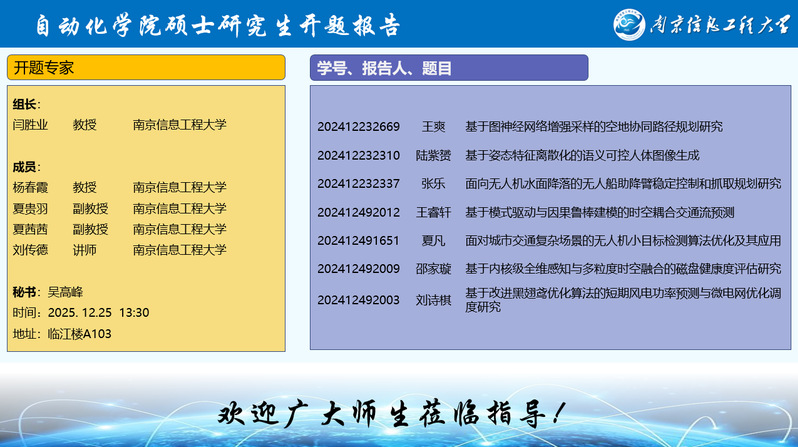The height and width of the screenshot is (447, 798).
Task: Select committee member 杨春霞
Action: coord(30,187)
